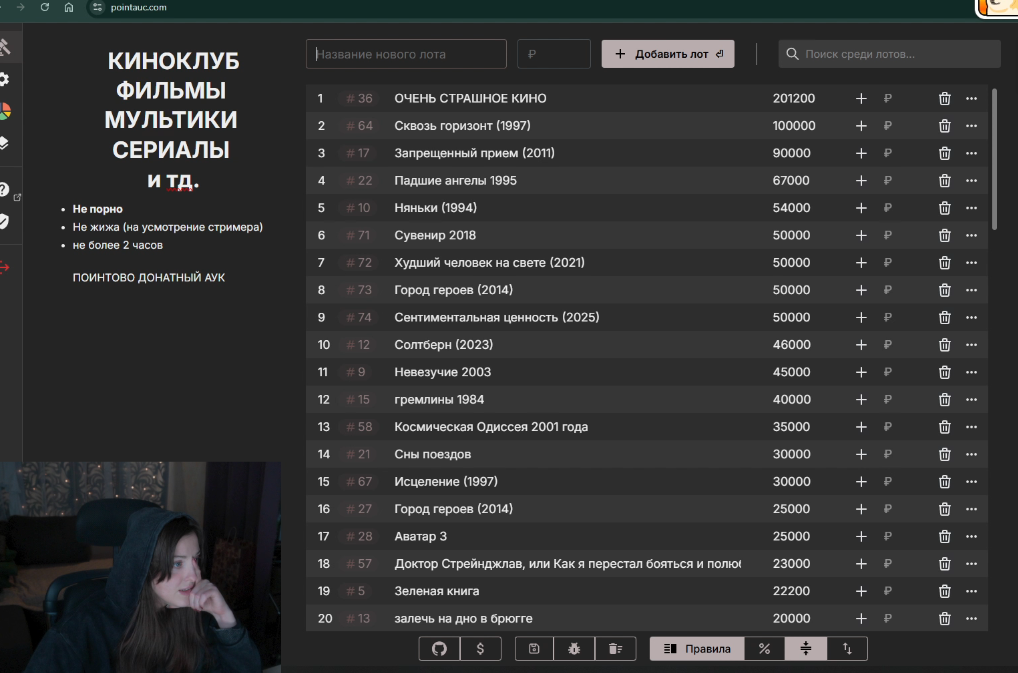Open the GitHub link button

pos(440,648)
